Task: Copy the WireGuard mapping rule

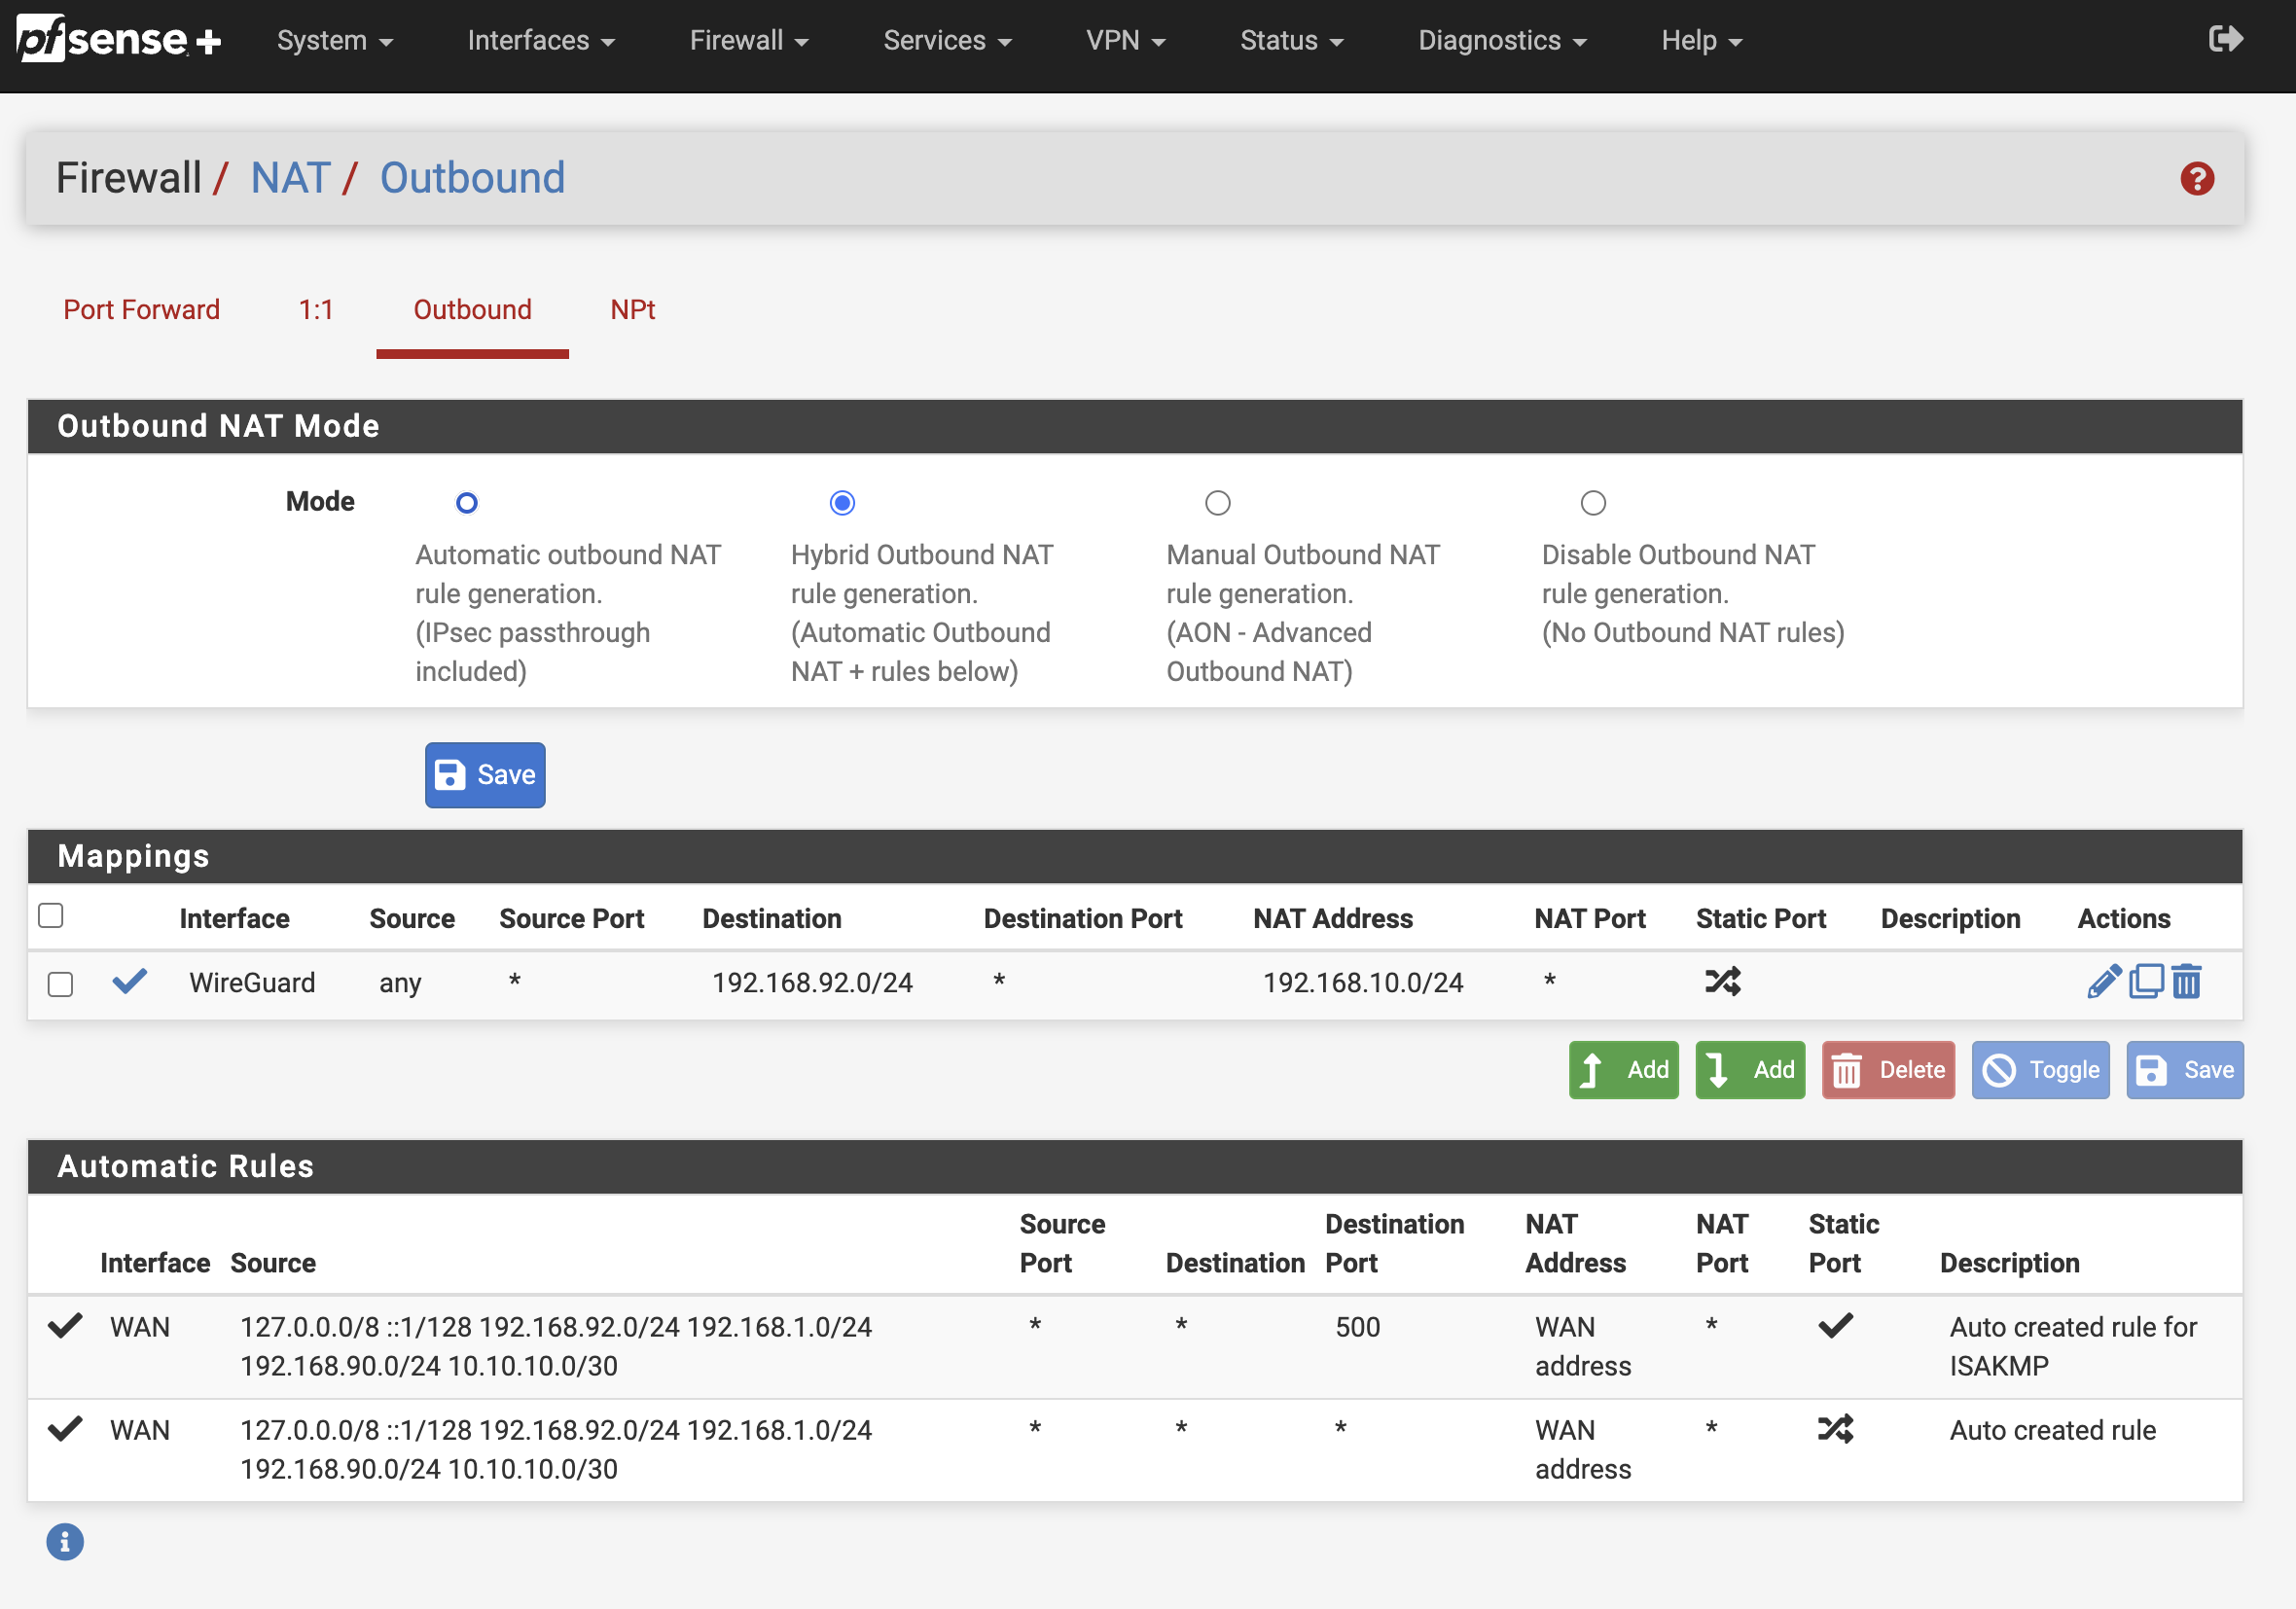Action: 2146,981
